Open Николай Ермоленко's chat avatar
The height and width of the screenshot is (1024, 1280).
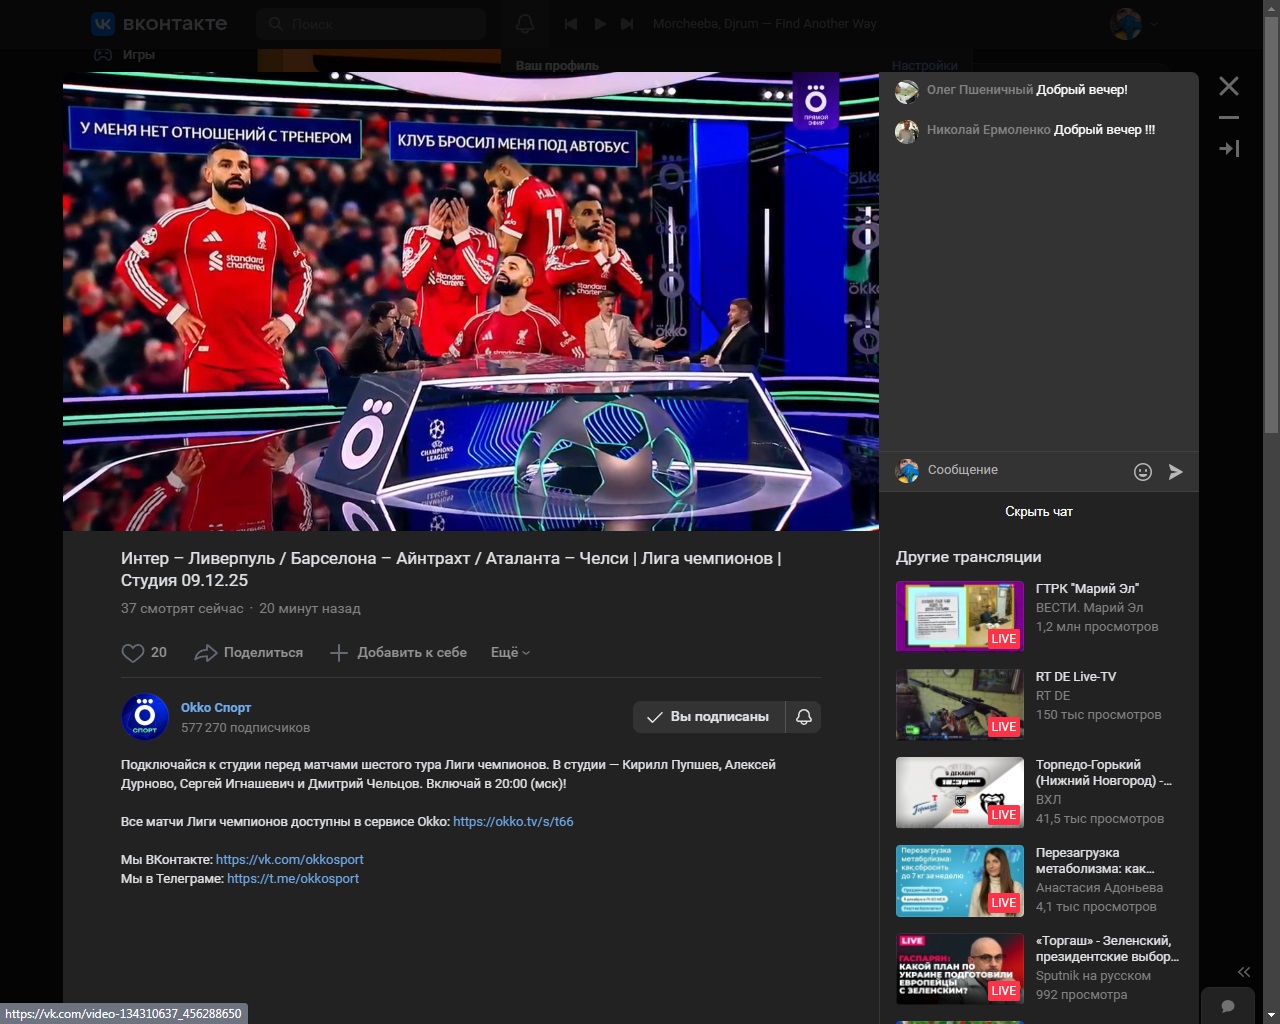click(x=907, y=132)
